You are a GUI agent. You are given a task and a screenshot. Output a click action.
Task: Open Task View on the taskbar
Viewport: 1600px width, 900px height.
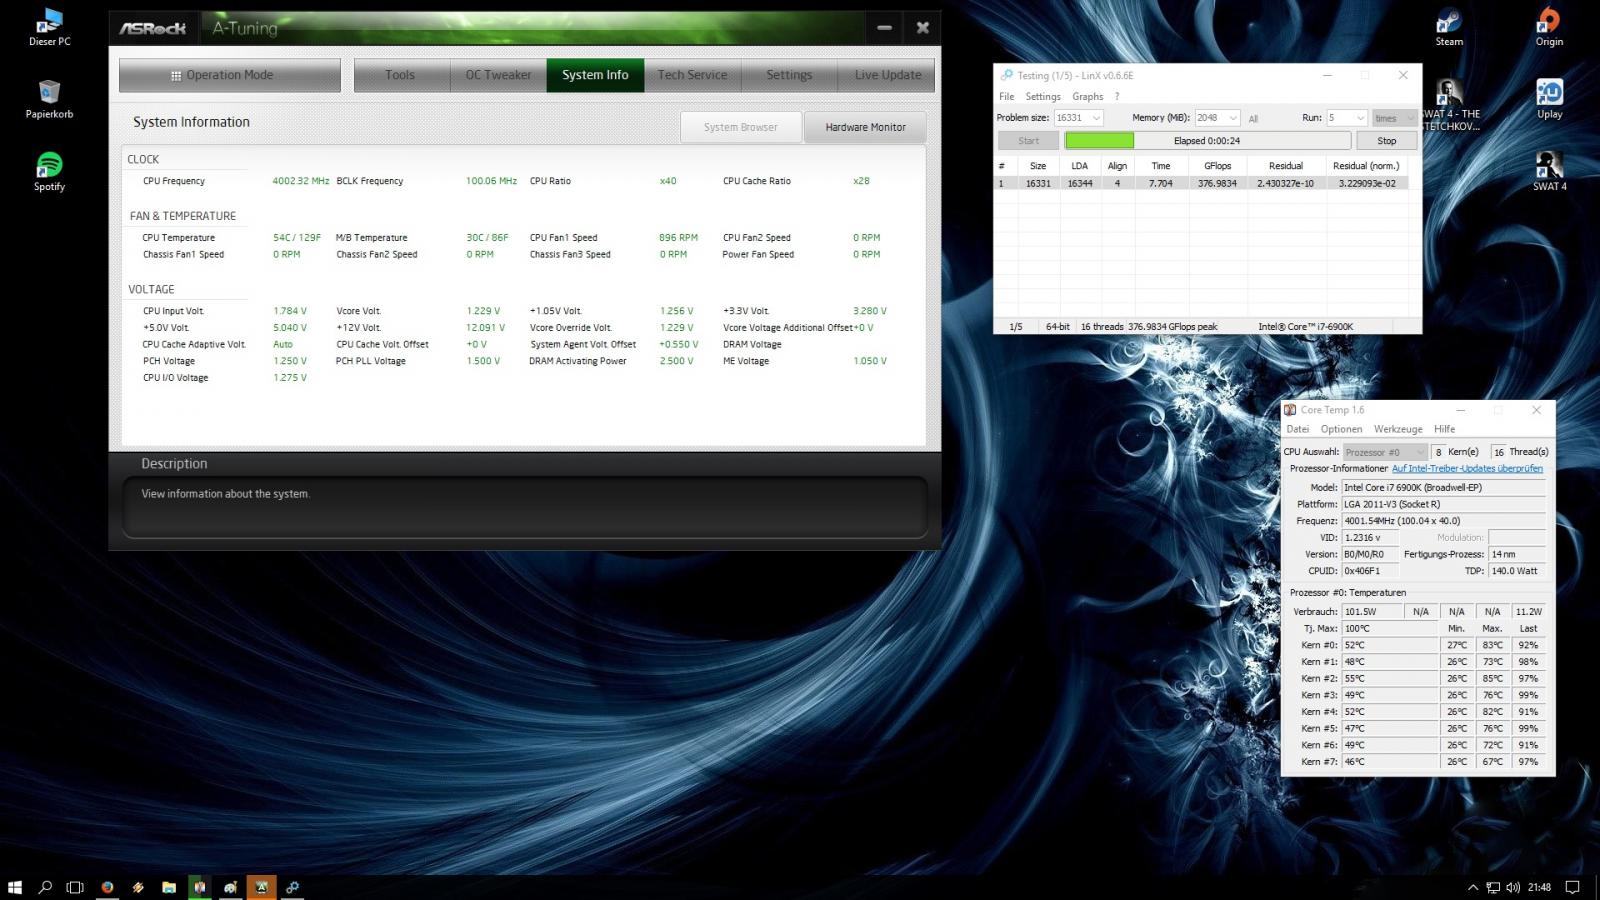(75, 887)
